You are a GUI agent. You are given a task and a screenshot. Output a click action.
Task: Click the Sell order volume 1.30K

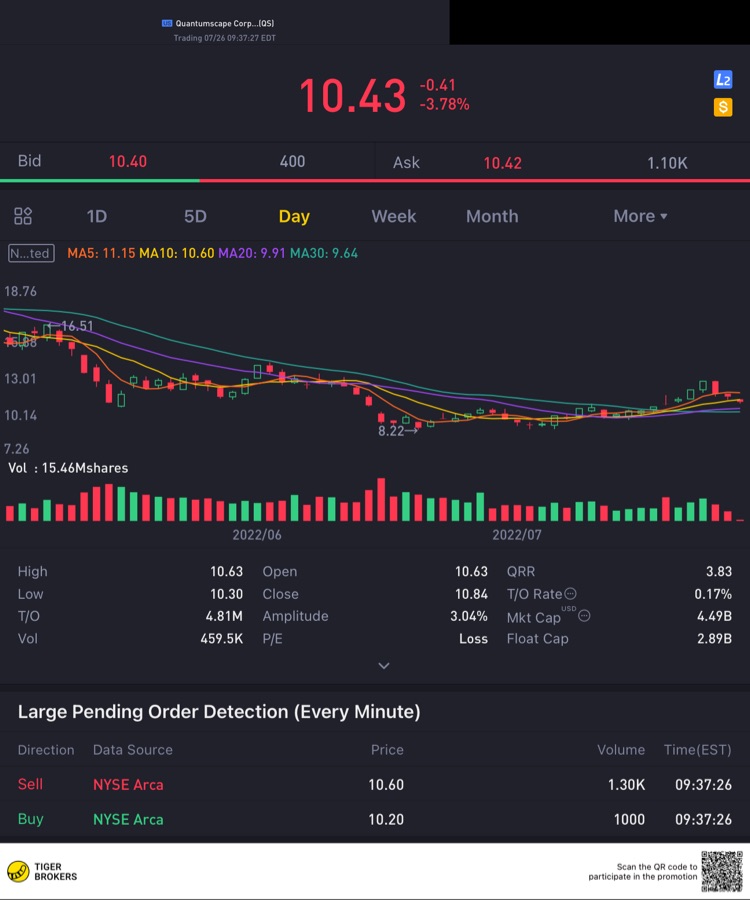627,785
